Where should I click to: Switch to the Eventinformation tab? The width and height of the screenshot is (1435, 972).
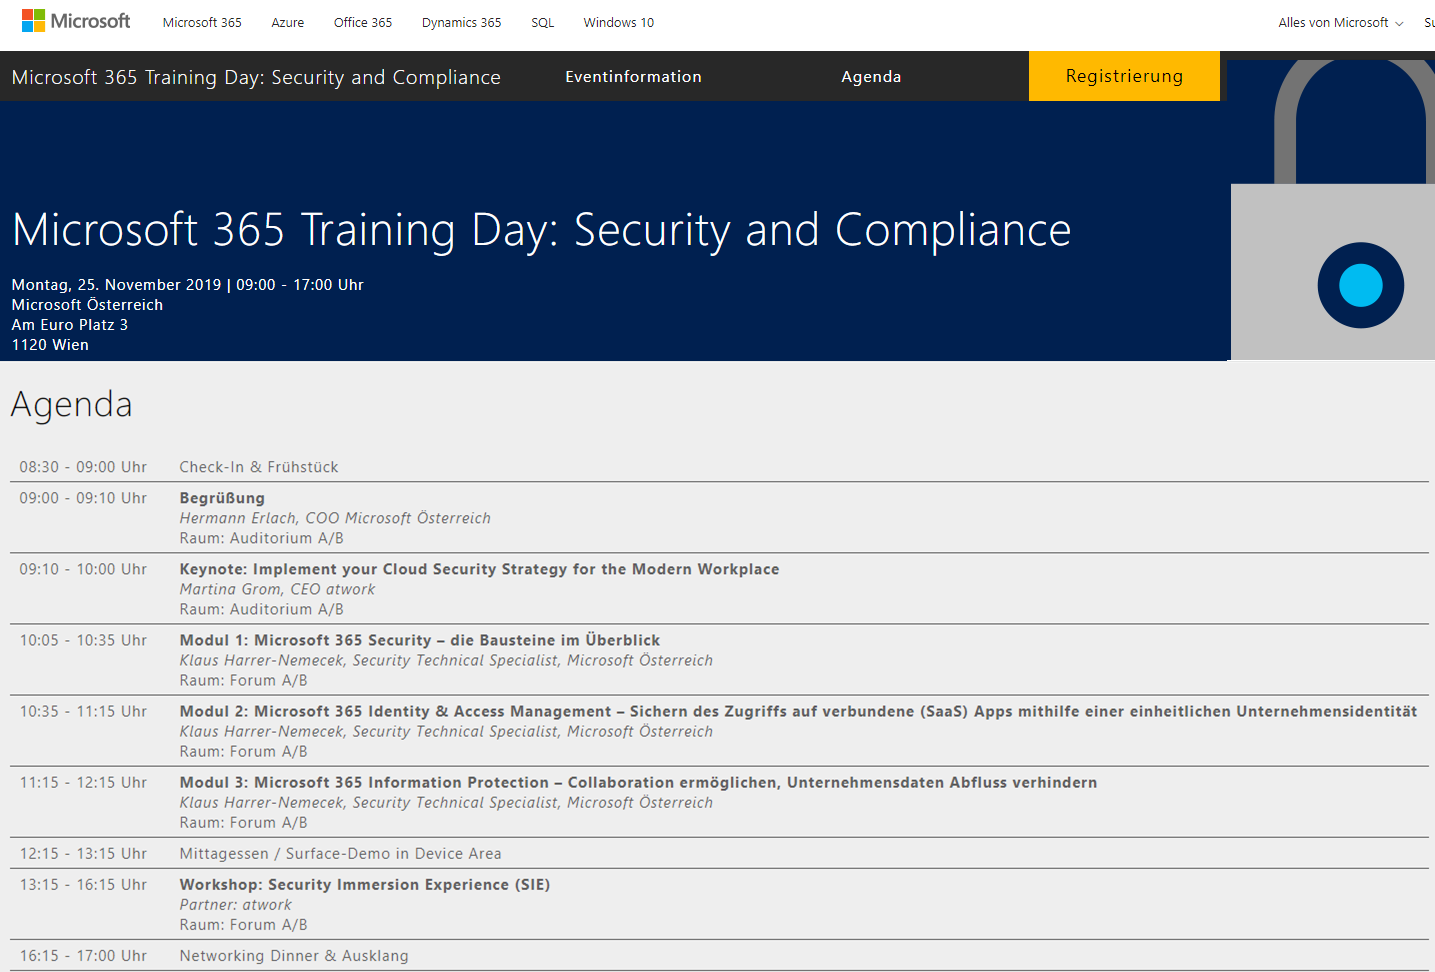coord(633,77)
